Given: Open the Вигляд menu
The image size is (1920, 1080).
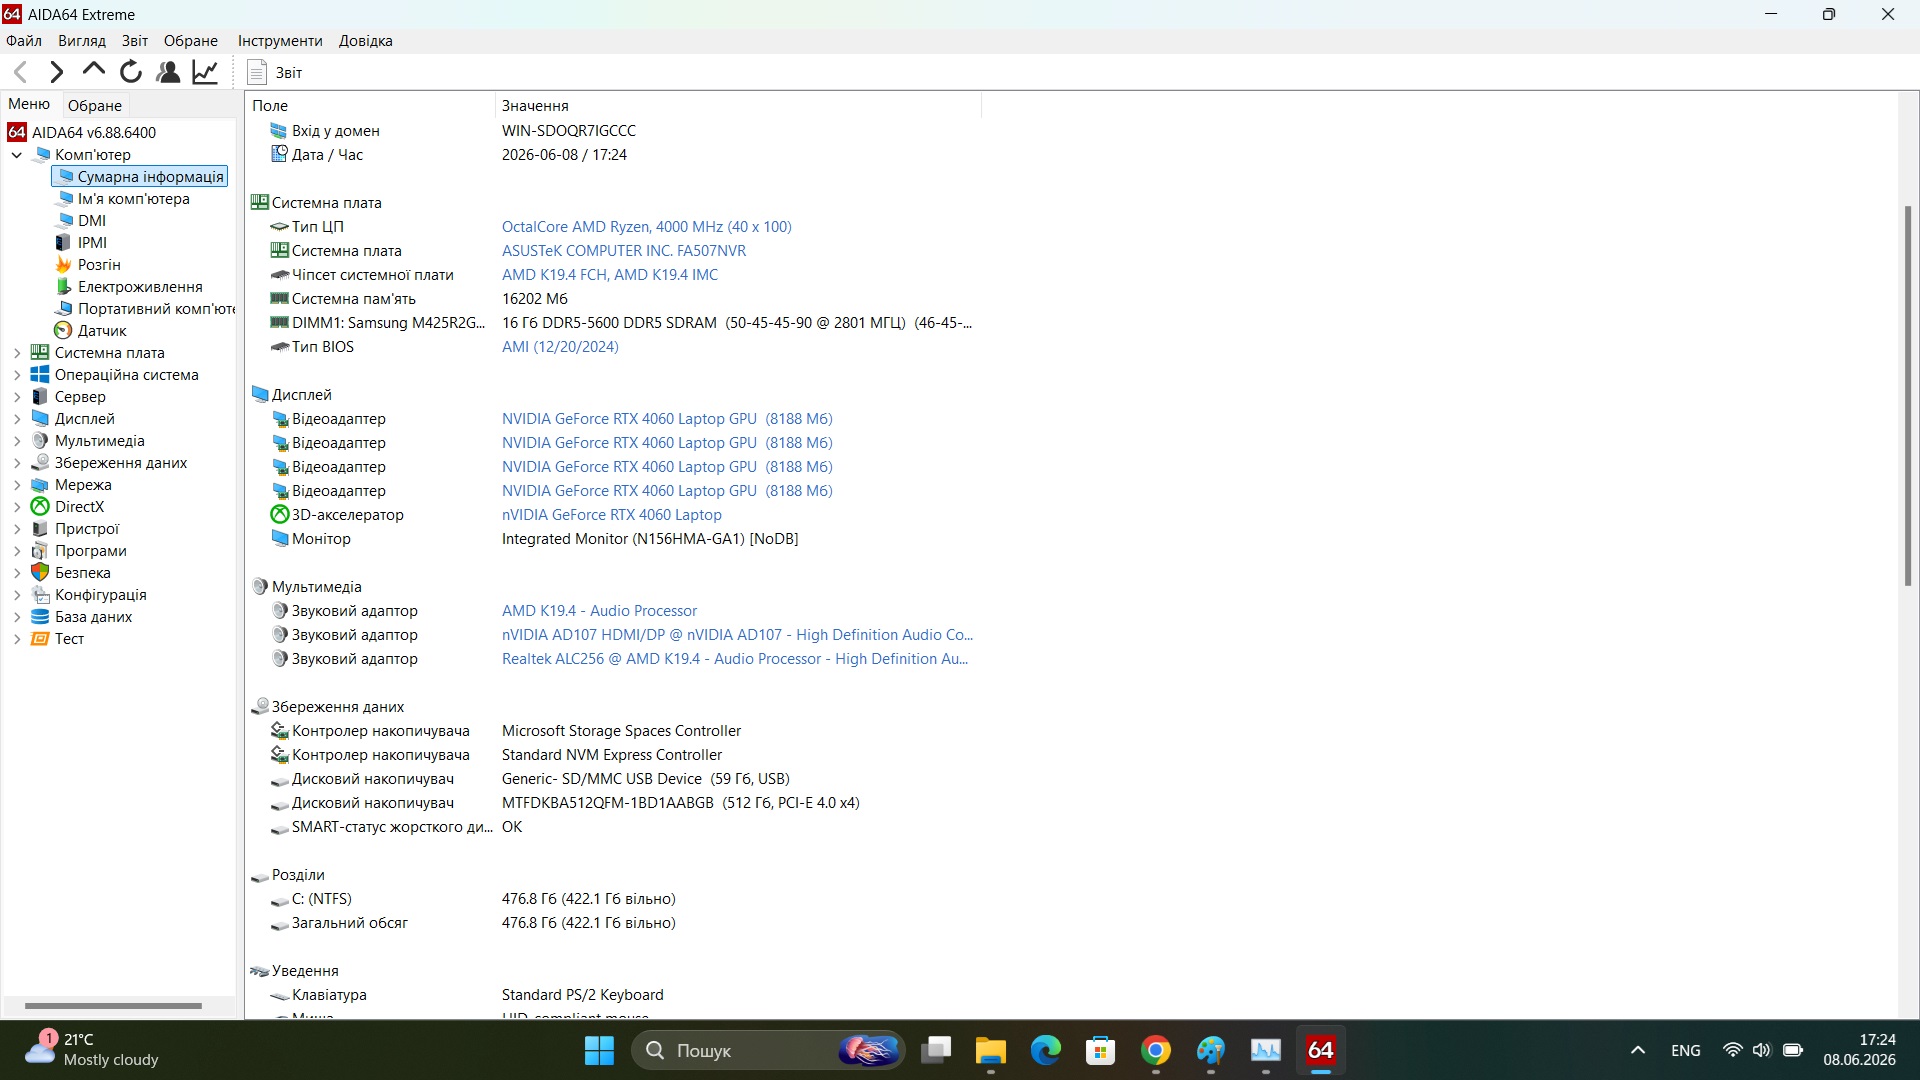Looking at the screenshot, I should click(x=82, y=41).
